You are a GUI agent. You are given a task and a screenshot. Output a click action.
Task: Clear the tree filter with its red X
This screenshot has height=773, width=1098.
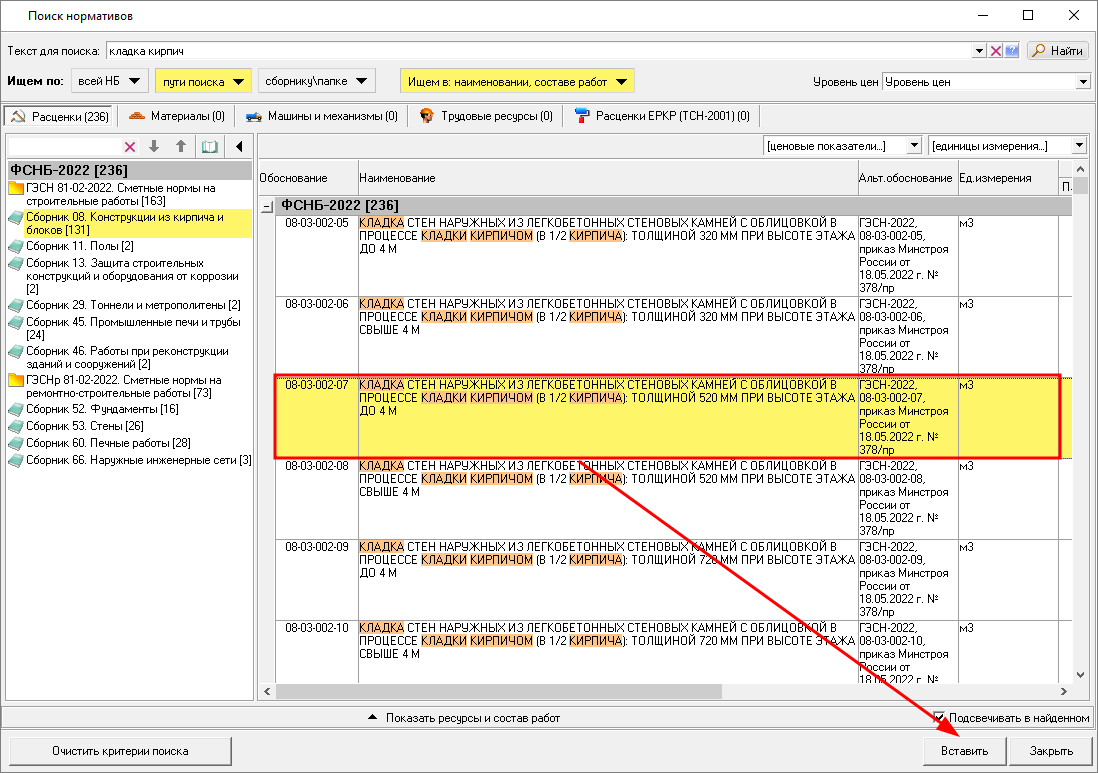click(130, 147)
